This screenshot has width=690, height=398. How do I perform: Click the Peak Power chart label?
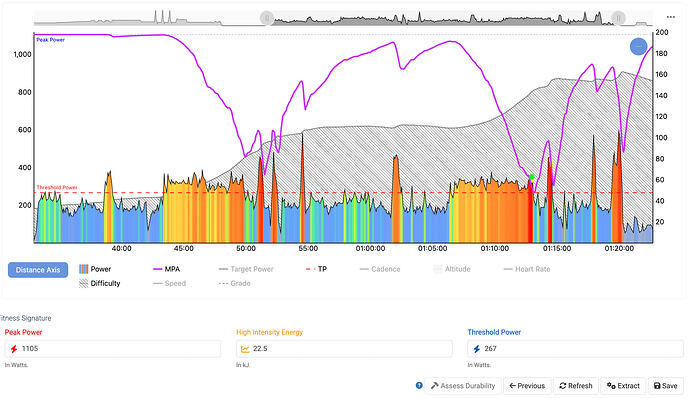point(51,40)
